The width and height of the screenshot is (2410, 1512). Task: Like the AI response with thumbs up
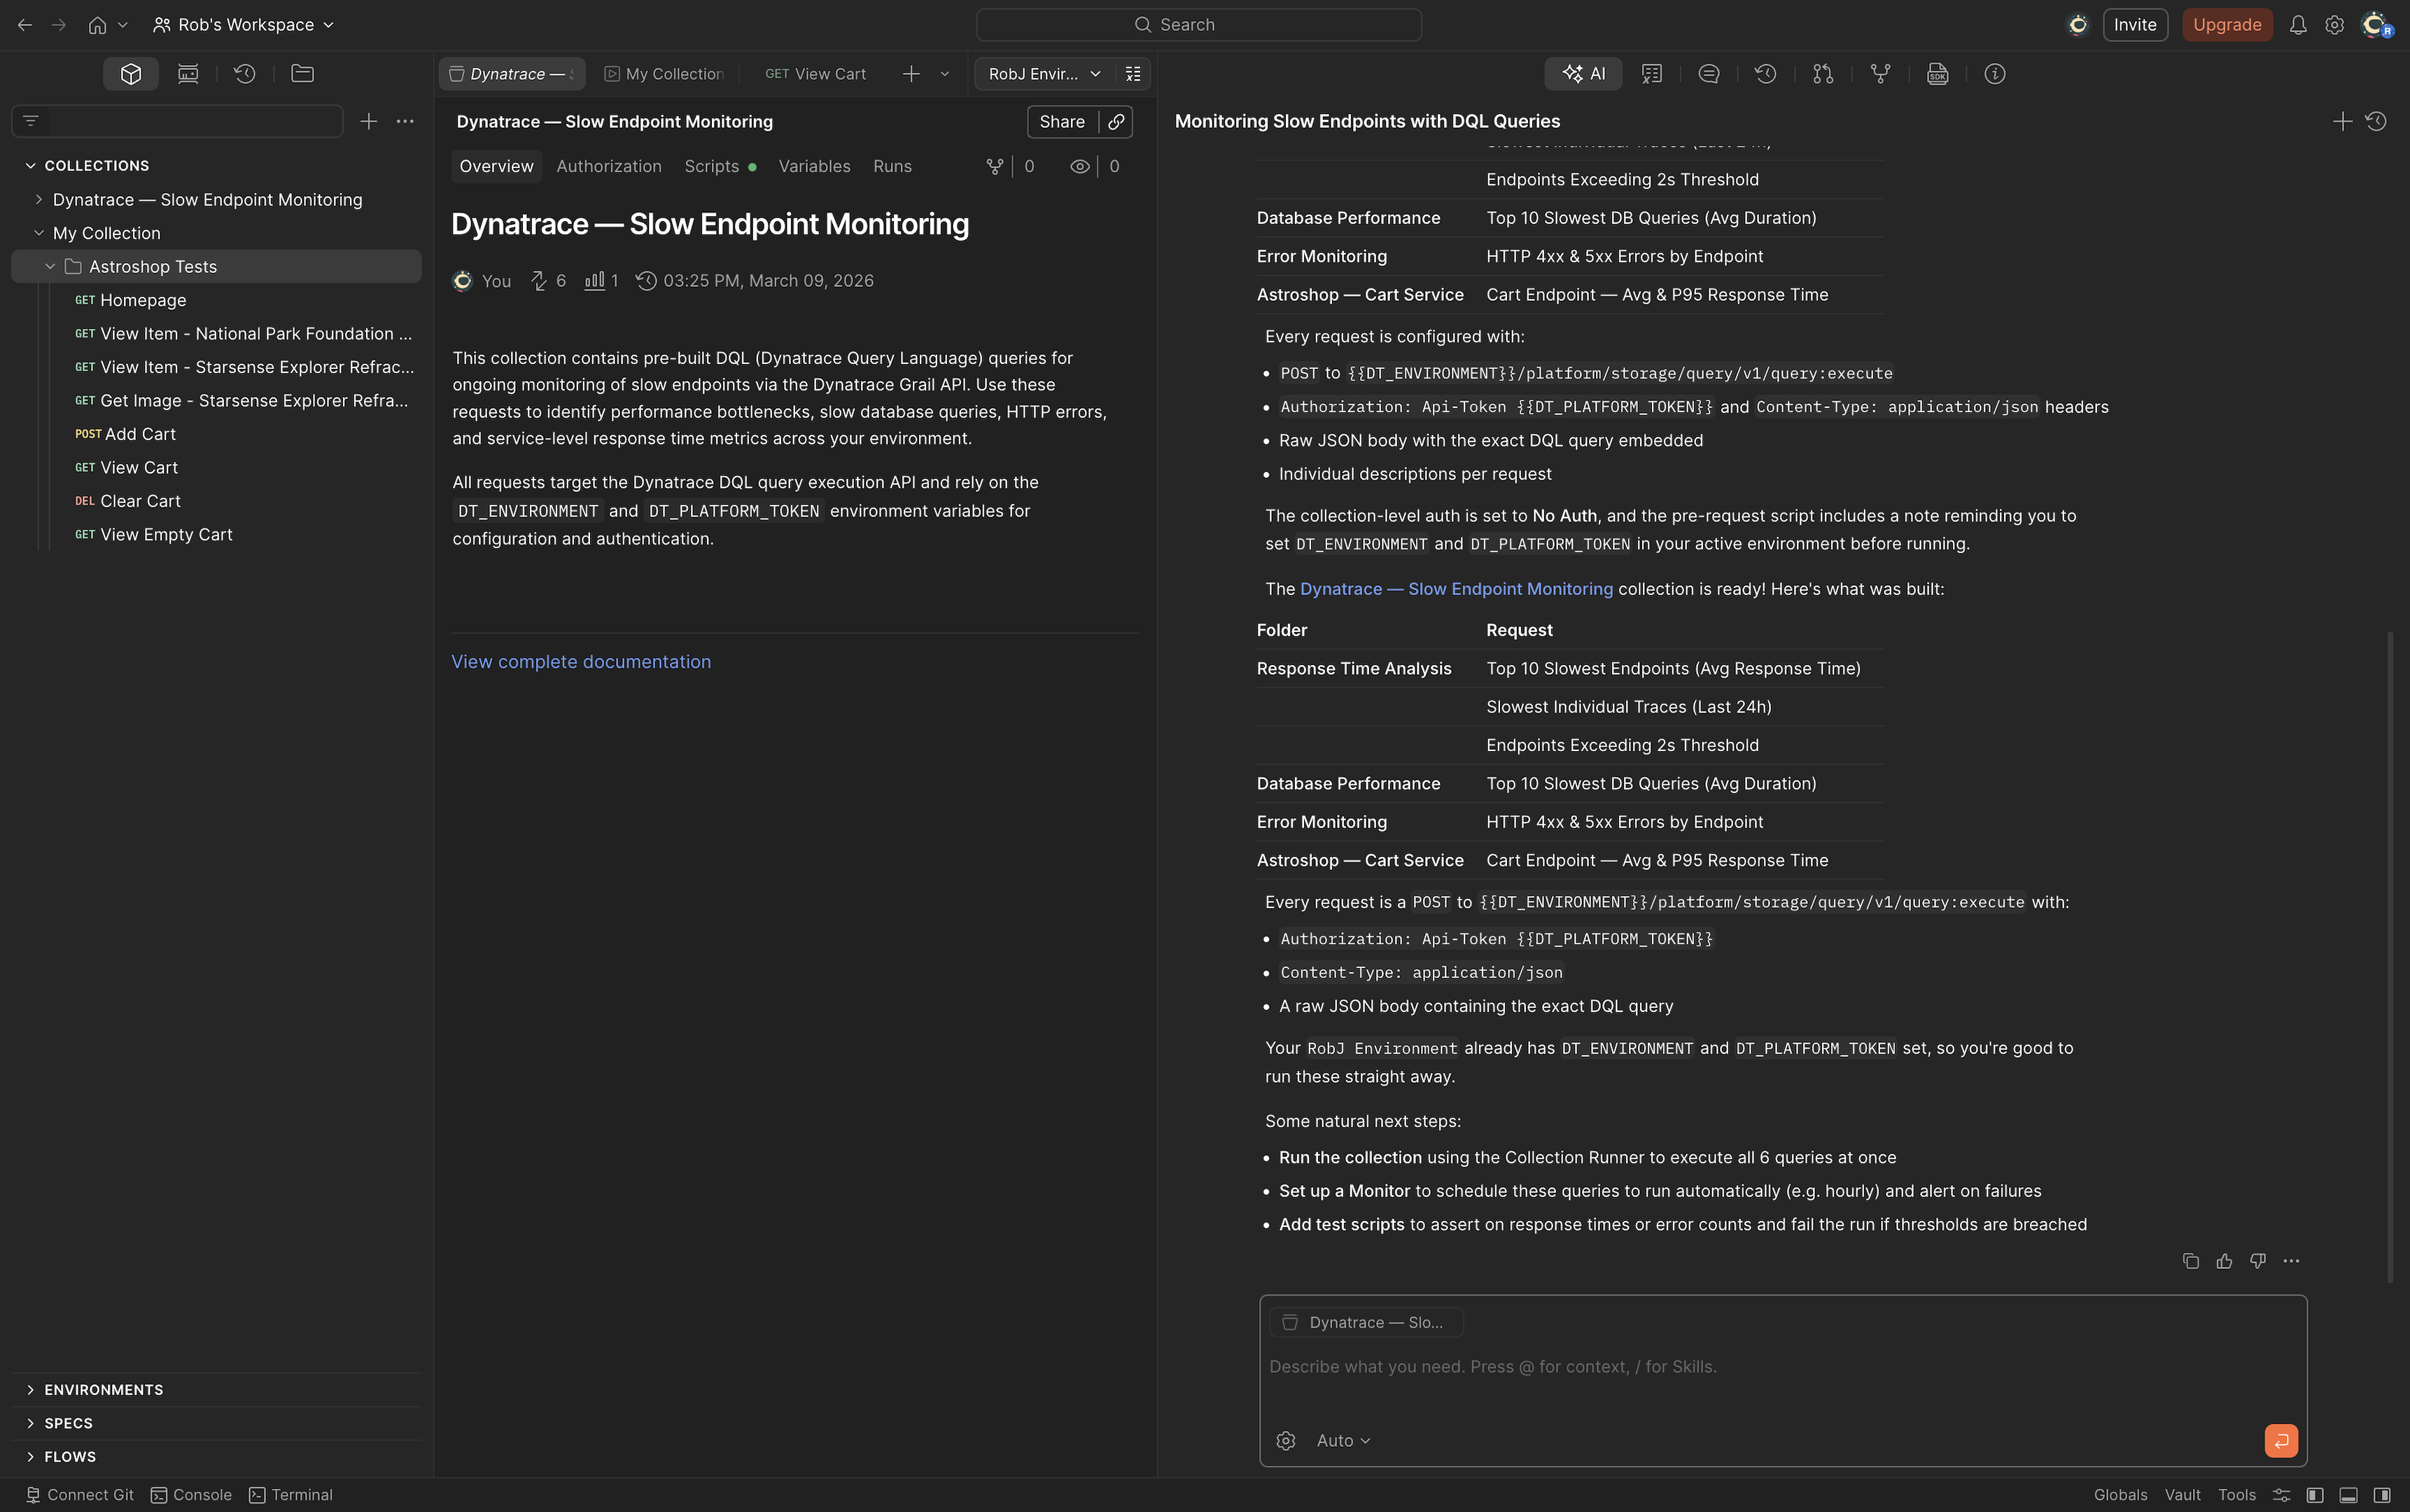[x=2224, y=1261]
